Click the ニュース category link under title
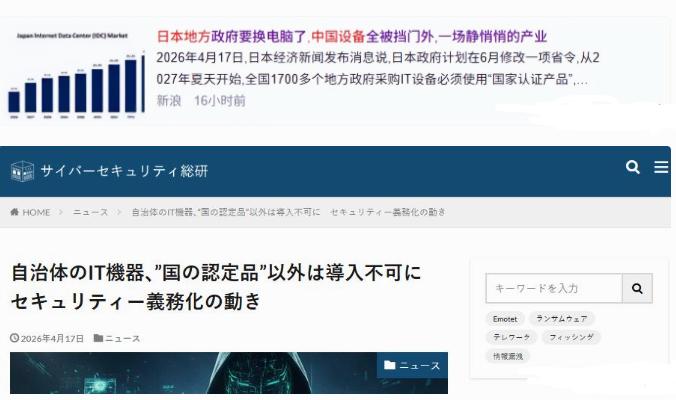676x400 pixels. pos(122,338)
